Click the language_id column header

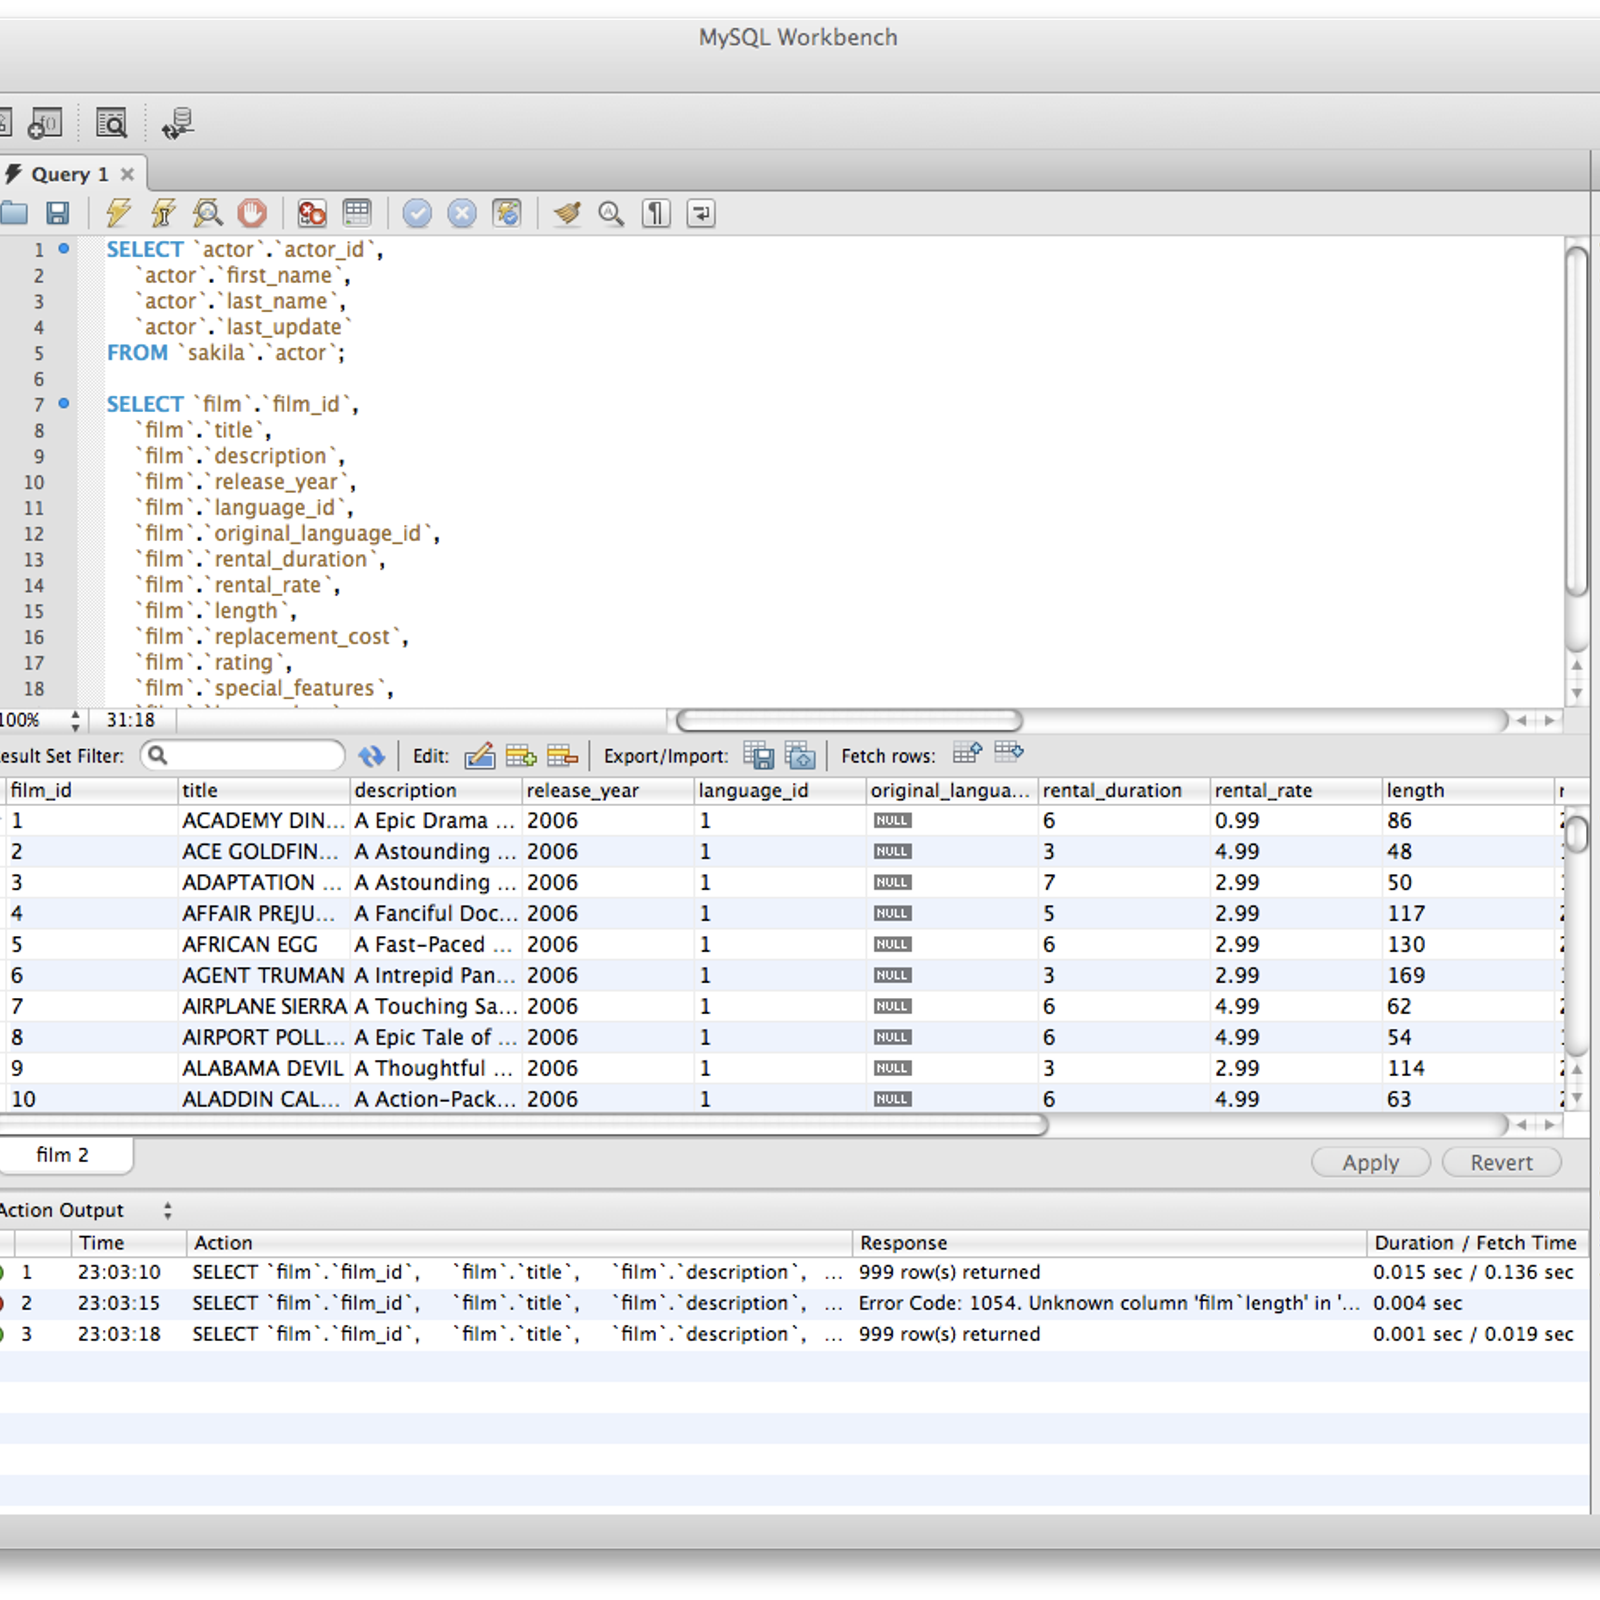pyautogui.click(x=780, y=790)
